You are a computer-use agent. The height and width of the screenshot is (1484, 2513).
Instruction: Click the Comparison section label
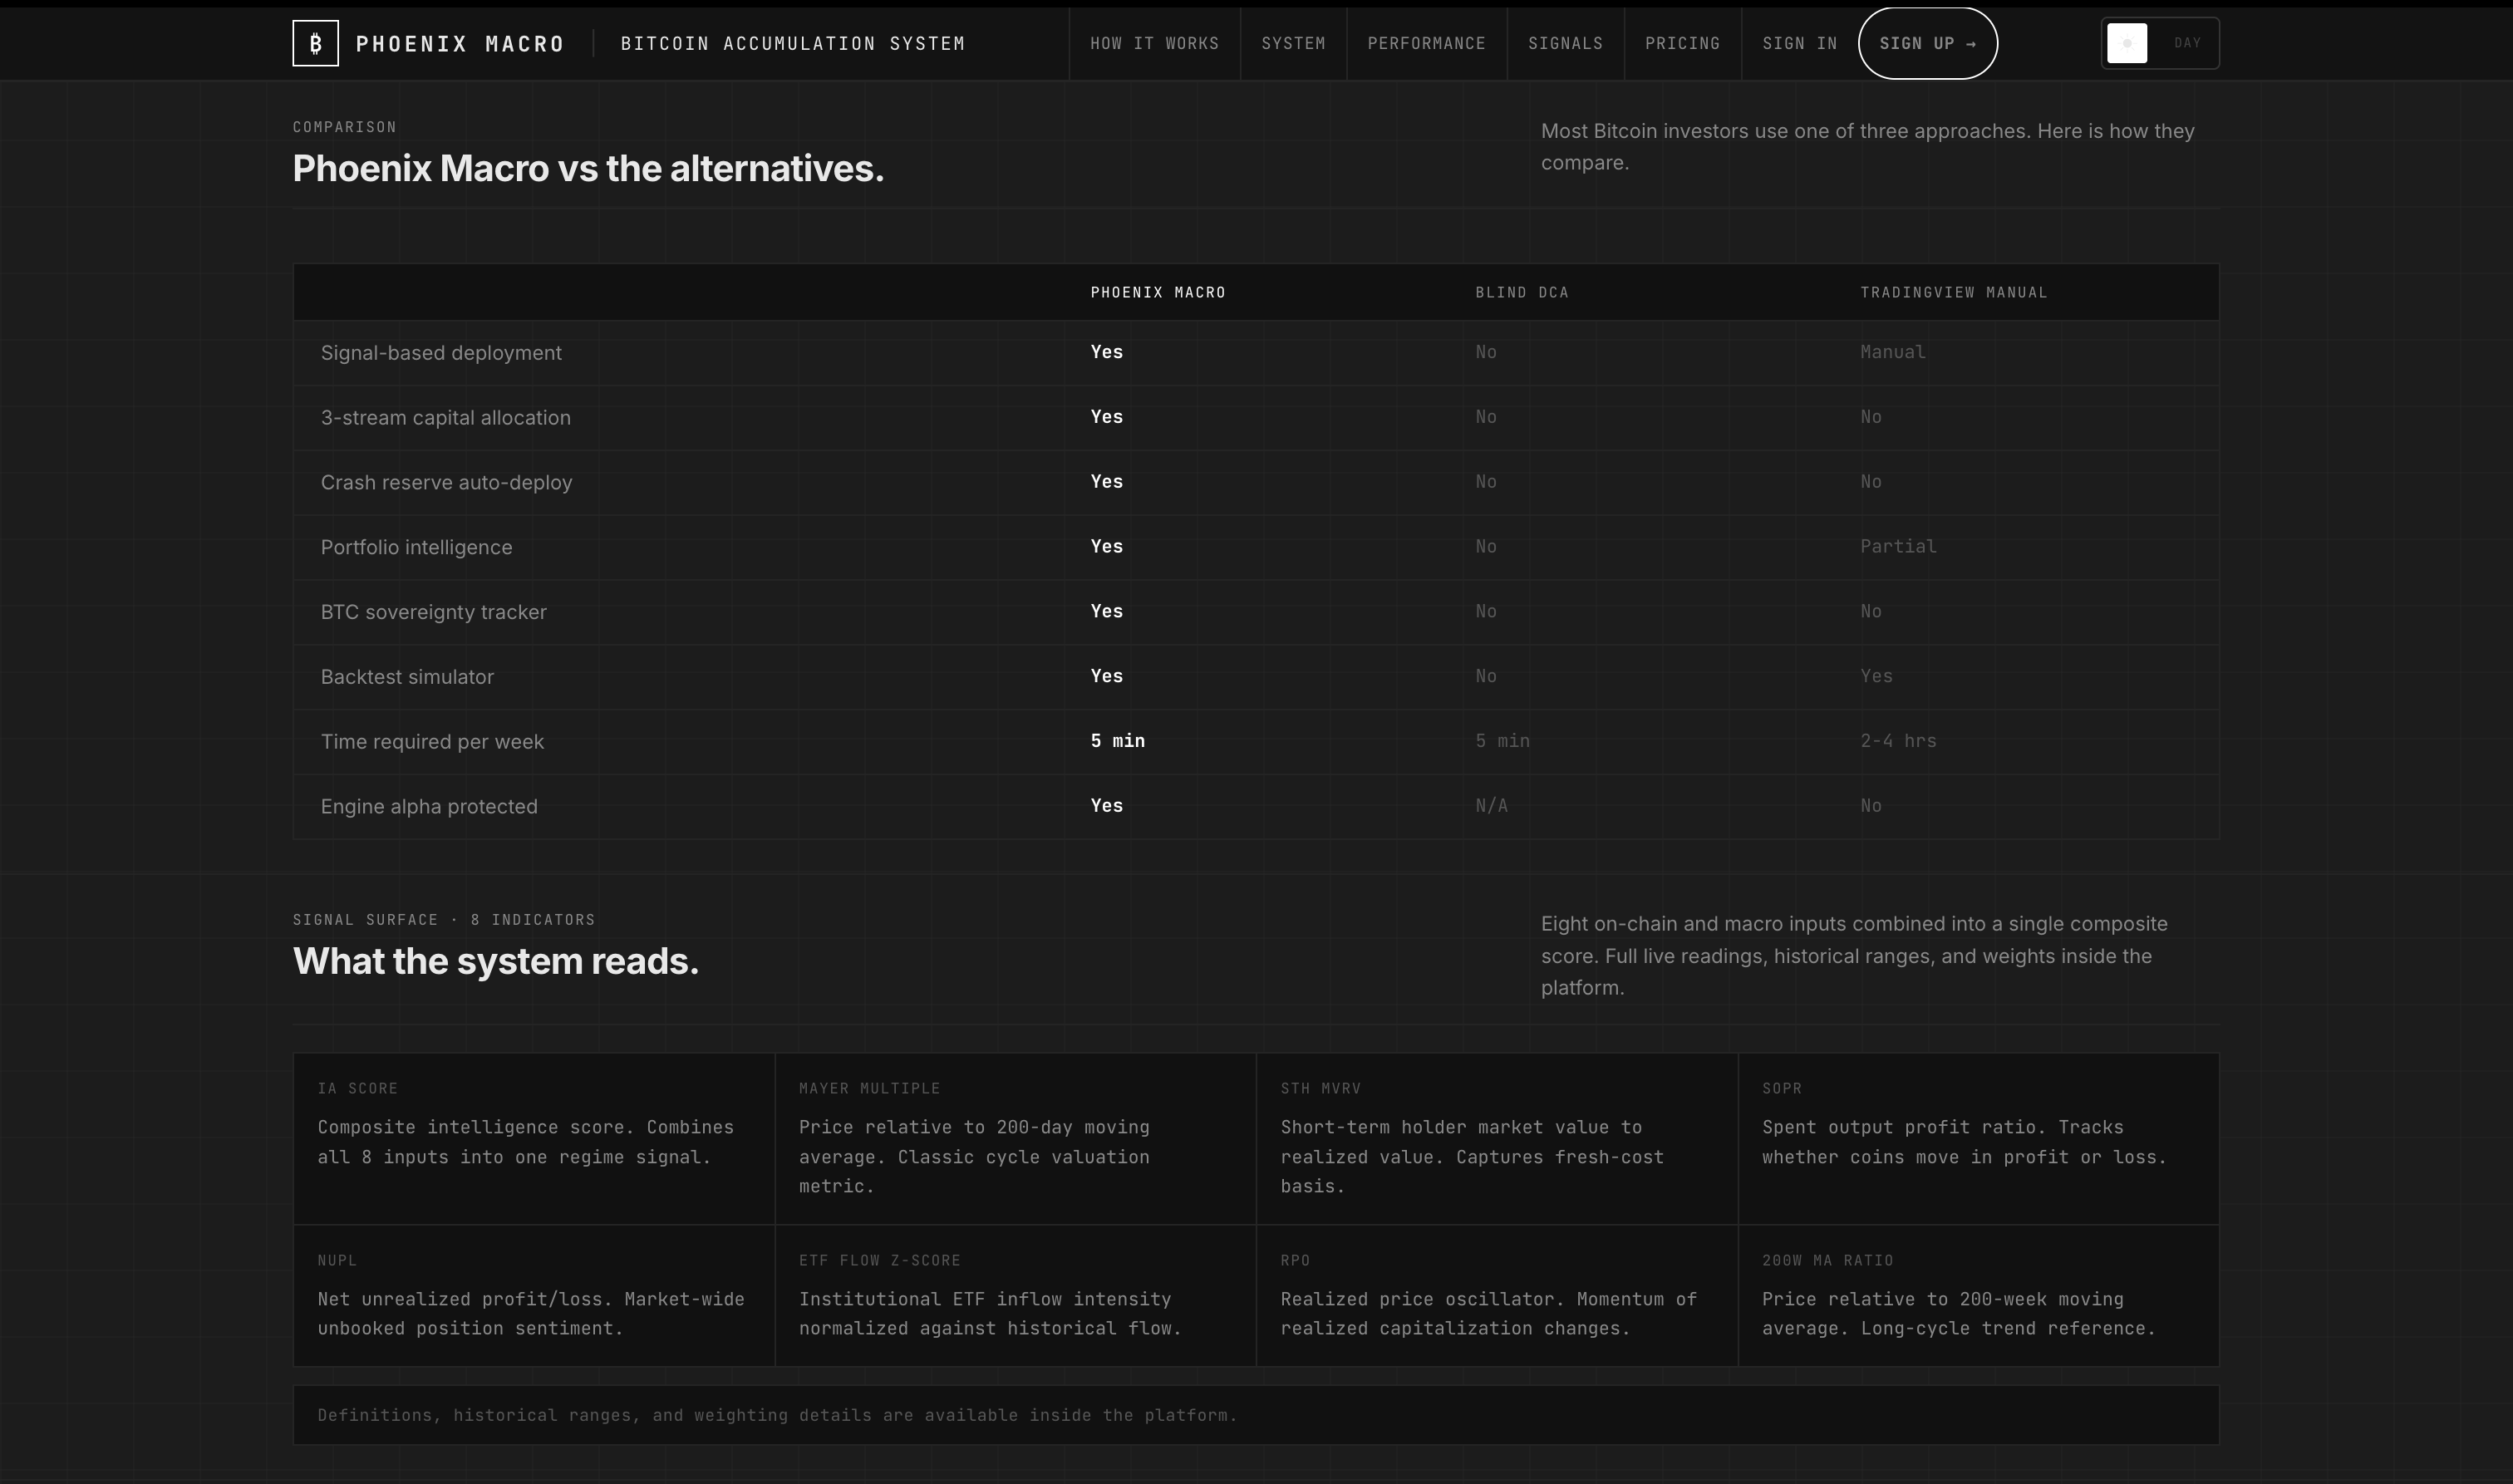[345, 127]
